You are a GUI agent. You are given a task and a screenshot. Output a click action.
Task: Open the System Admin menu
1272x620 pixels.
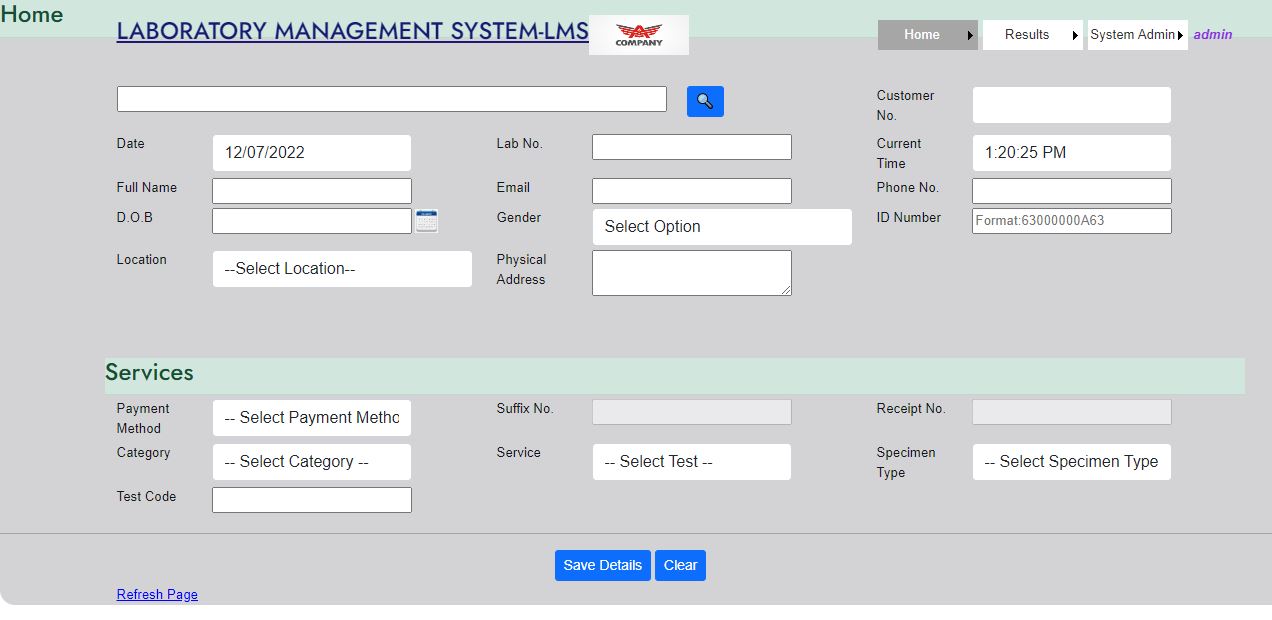click(x=1138, y=35)
